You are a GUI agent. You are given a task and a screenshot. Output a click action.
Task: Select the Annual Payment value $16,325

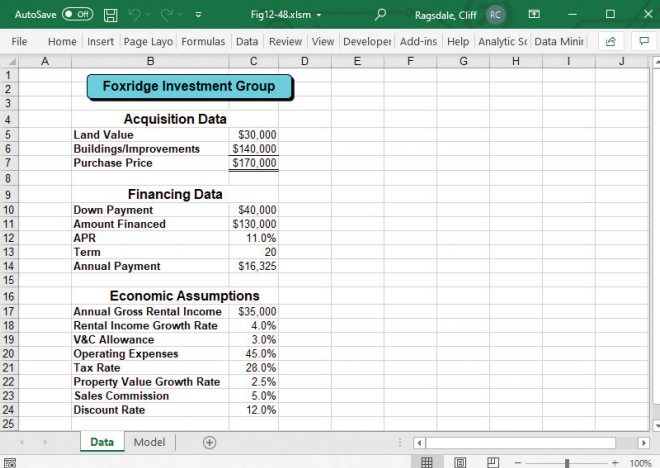tap(254, 266)
